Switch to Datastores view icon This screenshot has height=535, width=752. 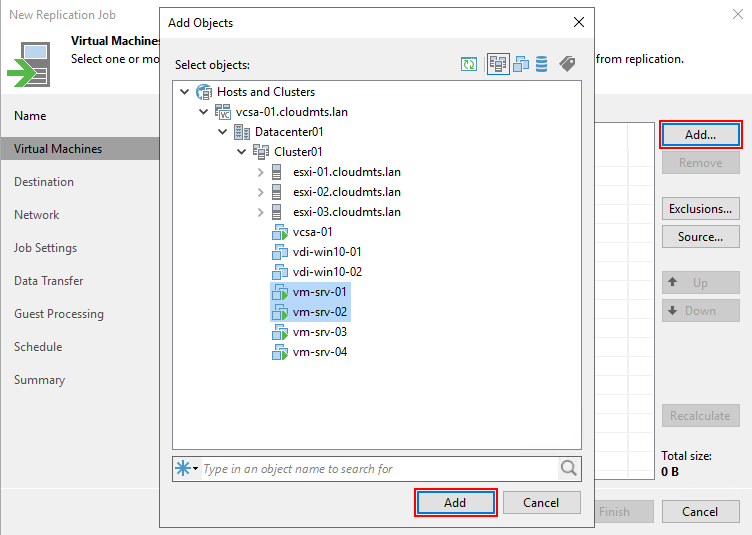542,65
